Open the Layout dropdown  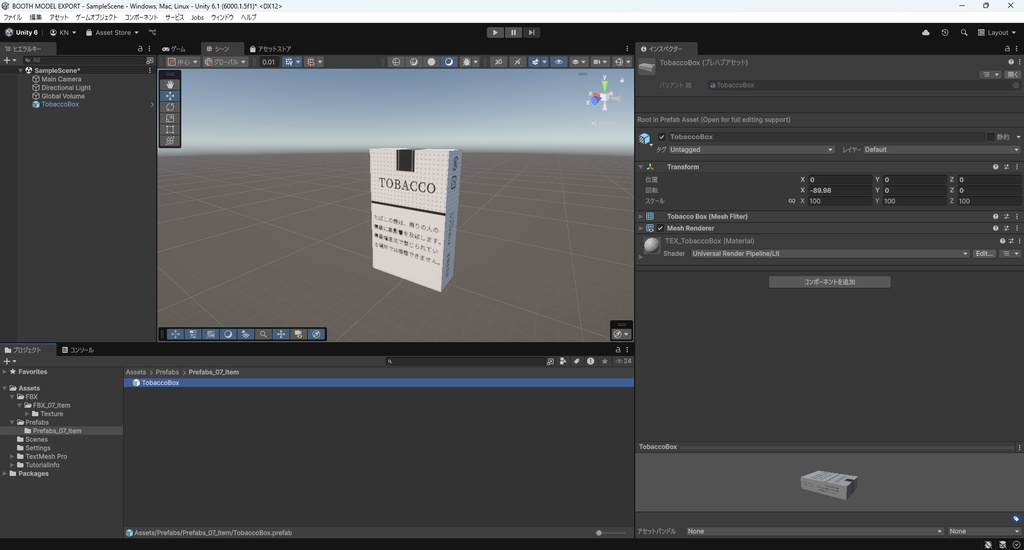997,32
